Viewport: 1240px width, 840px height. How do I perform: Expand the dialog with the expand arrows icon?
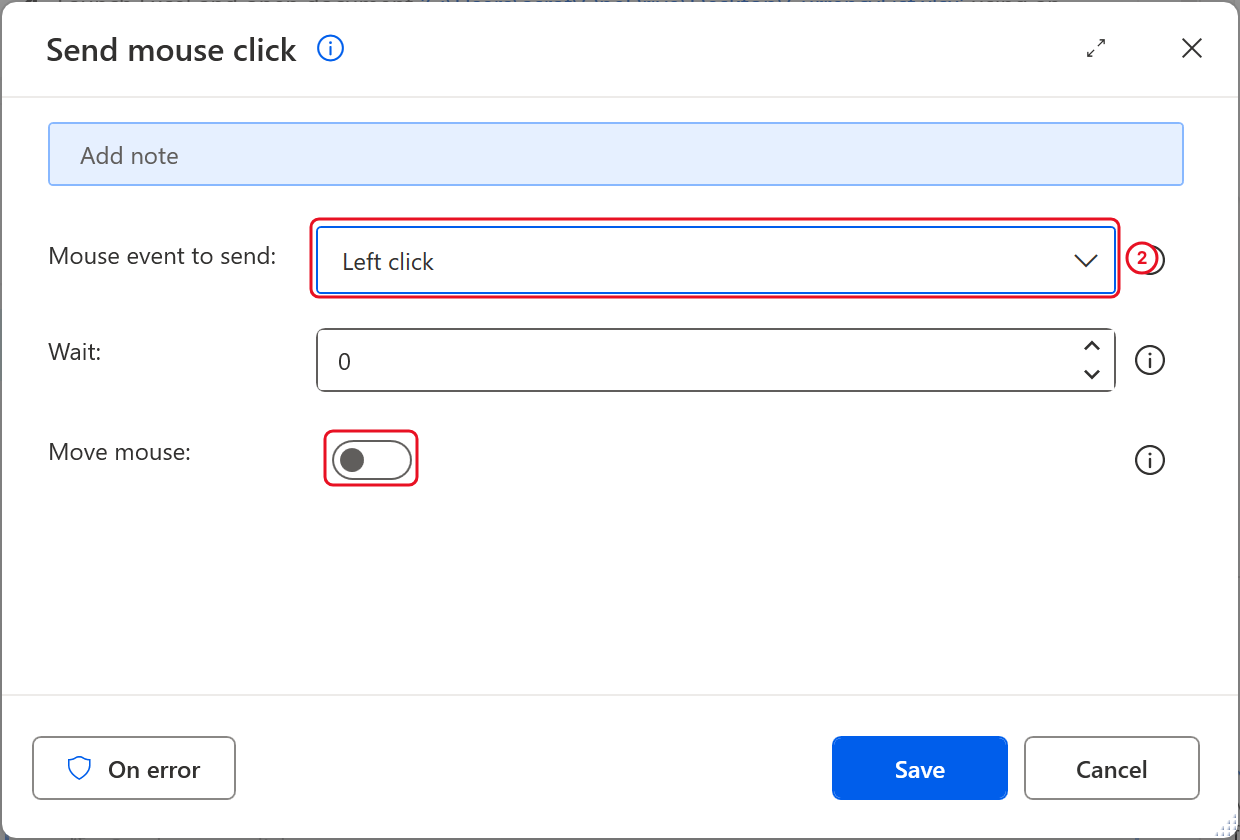(1096, 48)
